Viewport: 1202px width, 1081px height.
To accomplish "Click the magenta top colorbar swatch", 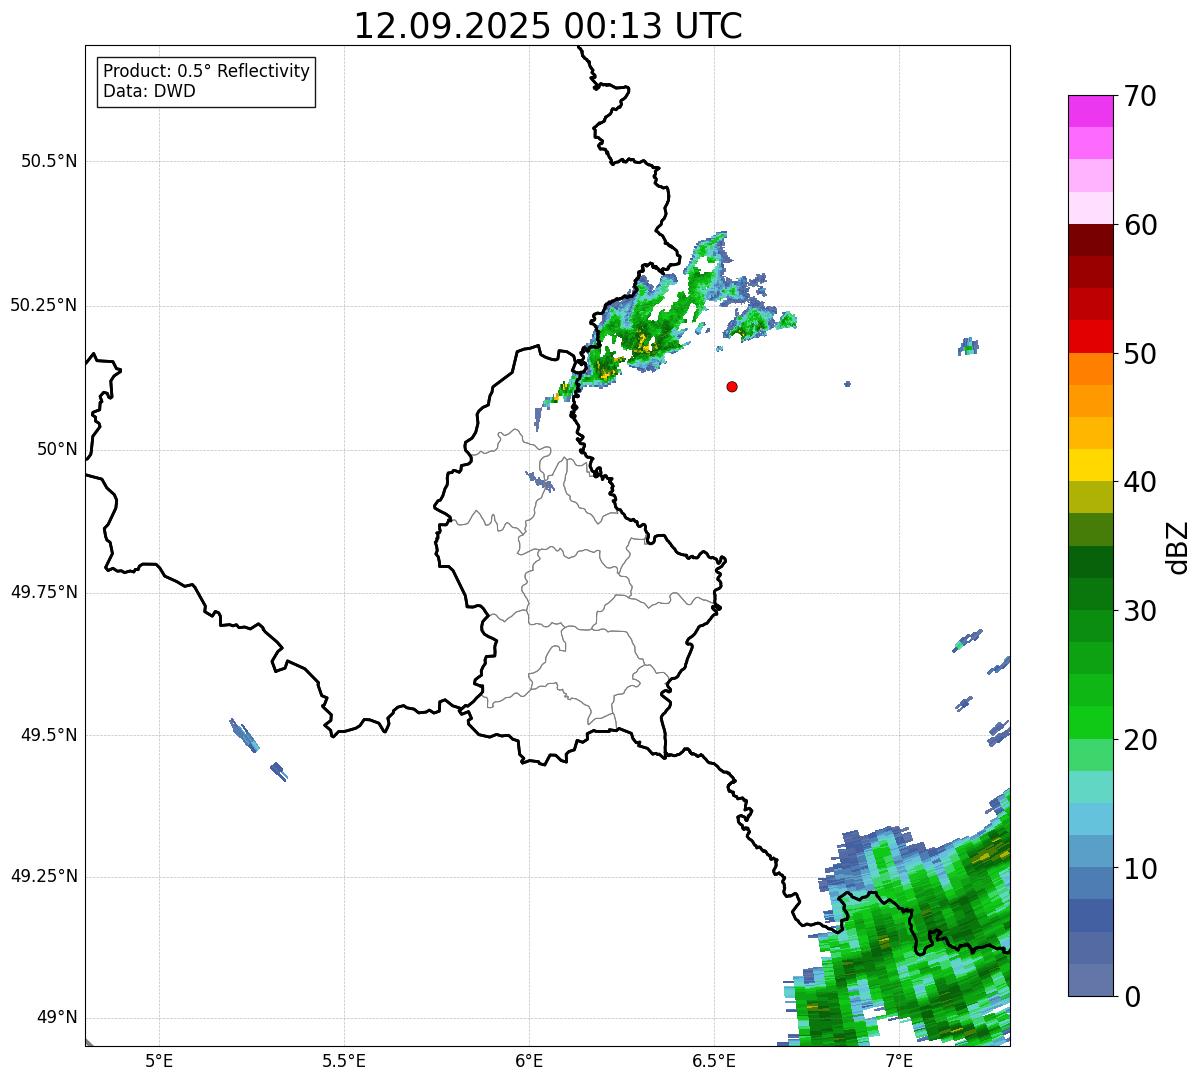I will 1090,111.
